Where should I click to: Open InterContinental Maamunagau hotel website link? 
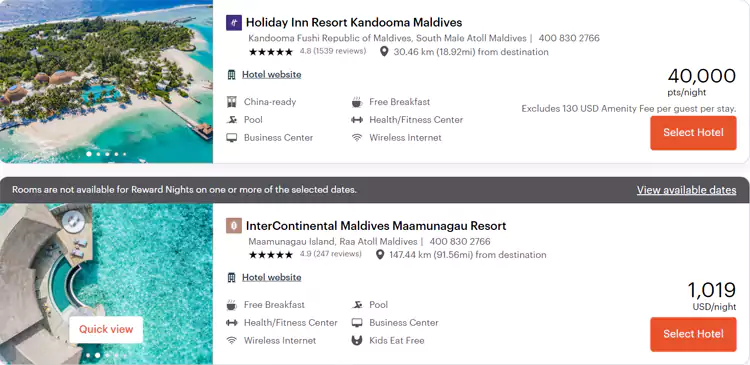271,277
